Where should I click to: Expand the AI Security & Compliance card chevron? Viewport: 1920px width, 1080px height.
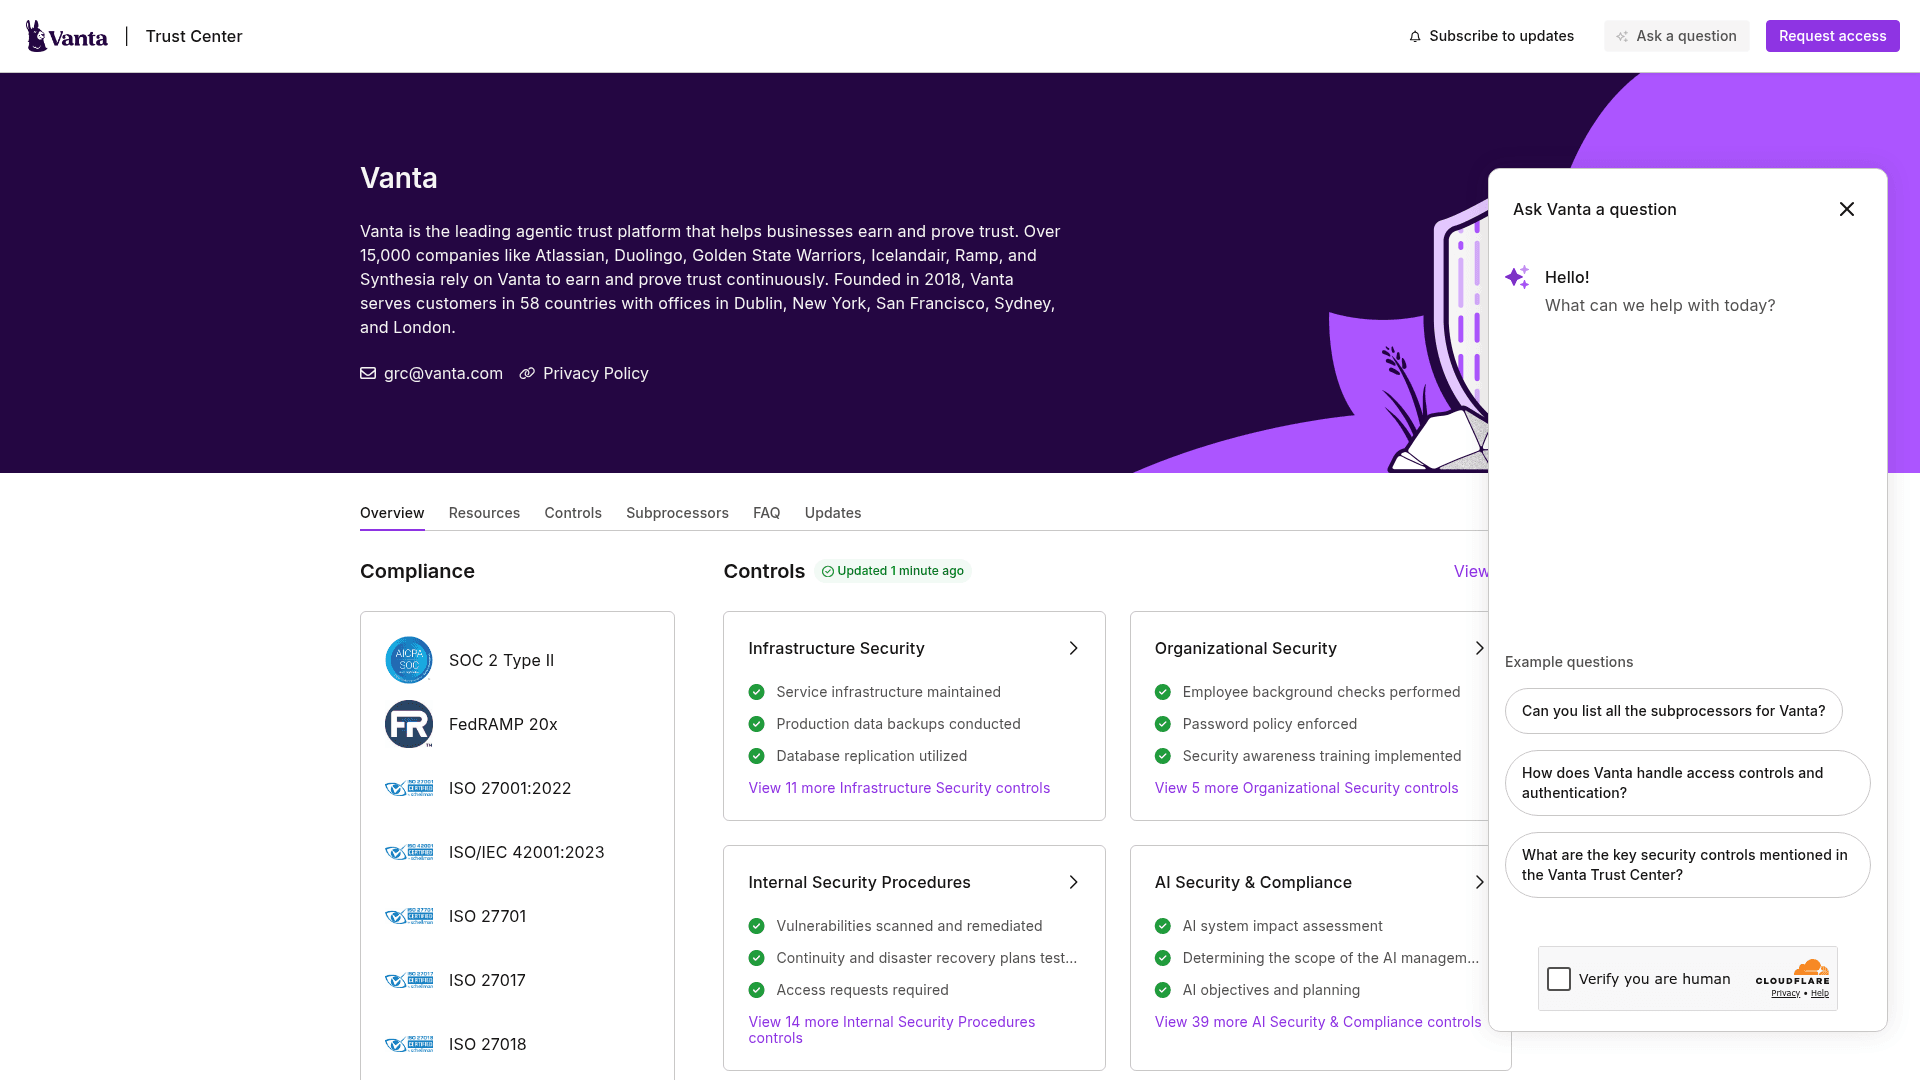click(x=1480, y=882)
